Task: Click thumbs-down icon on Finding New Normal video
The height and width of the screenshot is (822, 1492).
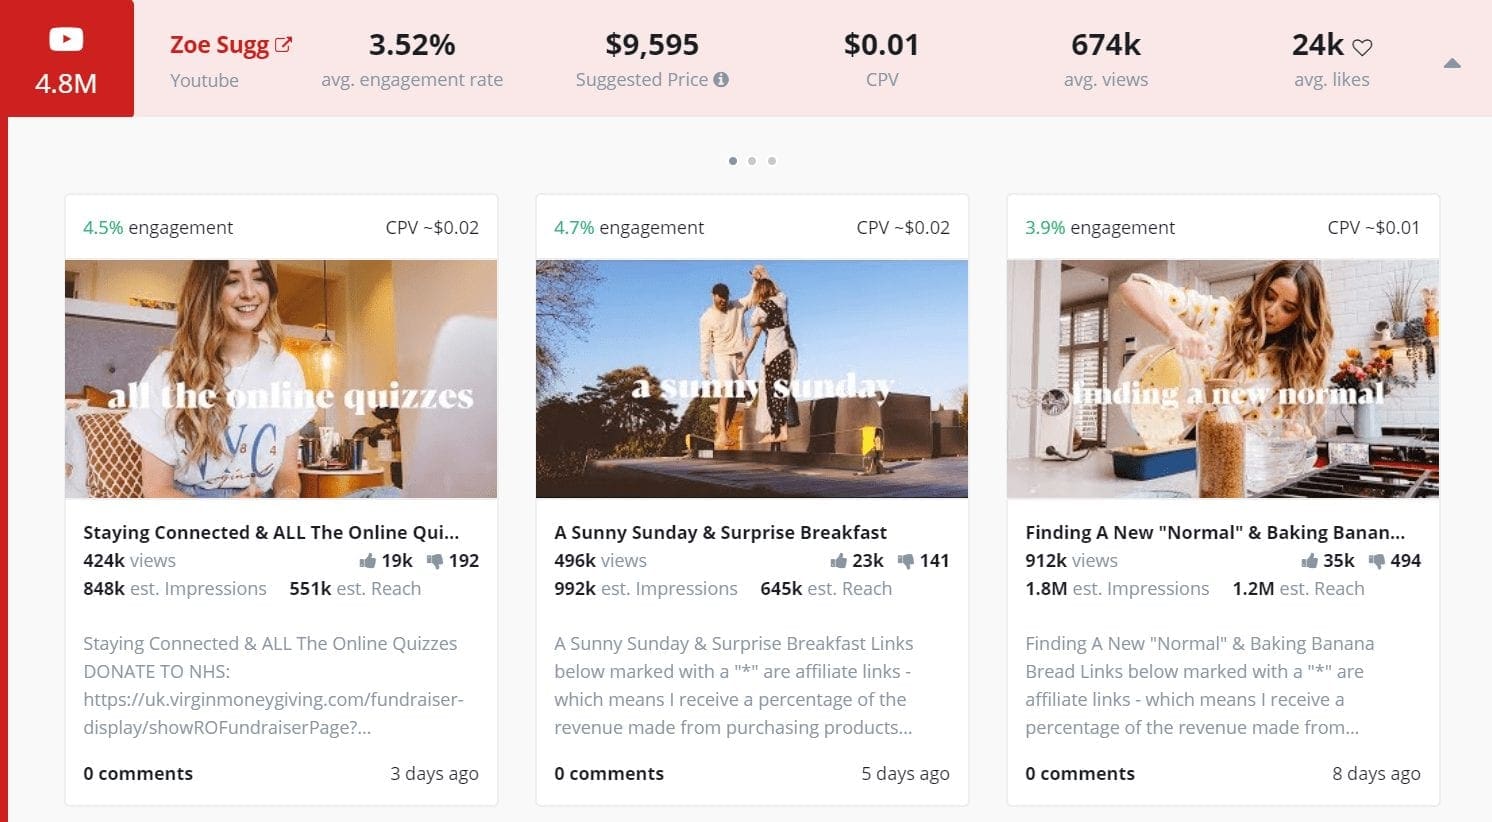Action: 1377,561
